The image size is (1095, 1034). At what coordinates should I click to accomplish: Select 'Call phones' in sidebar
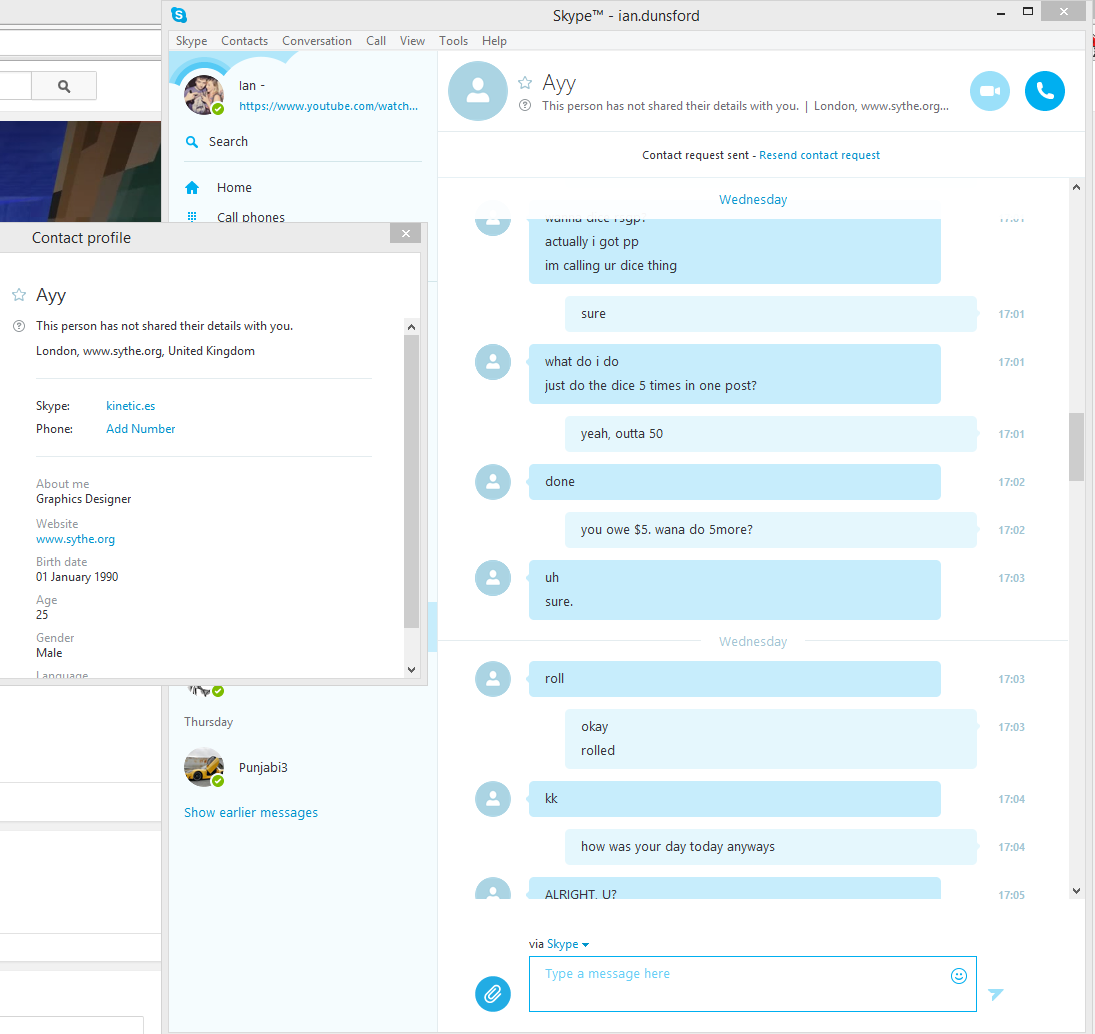click(x=251, y=217)
